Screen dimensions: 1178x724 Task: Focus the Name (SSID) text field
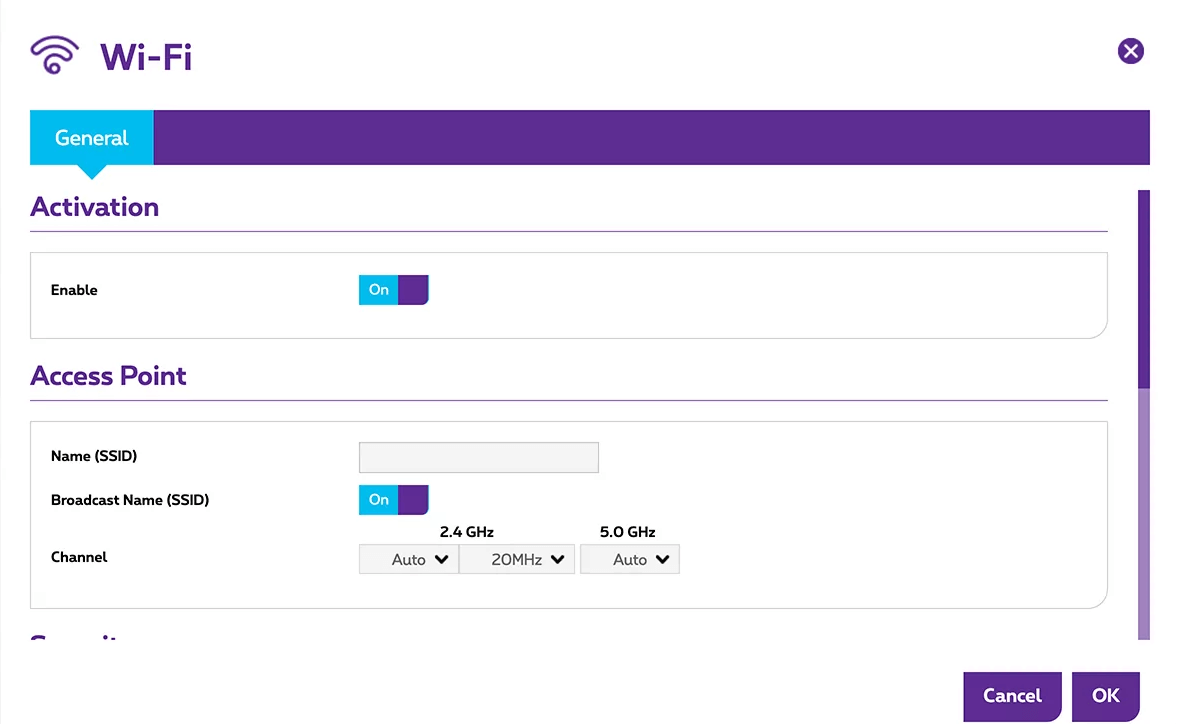(x=478, y=458)
